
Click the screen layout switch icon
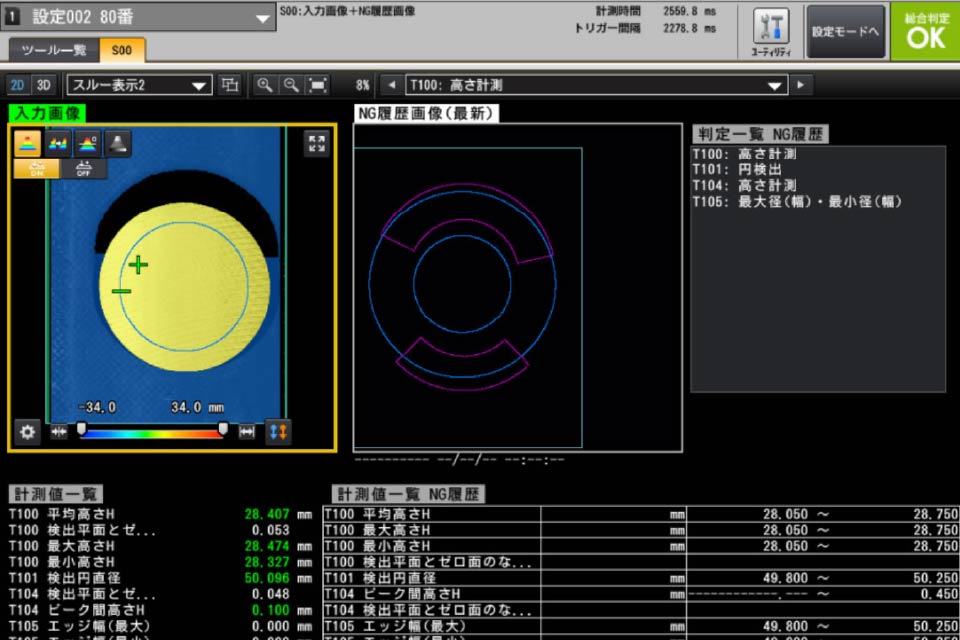point(230,85)
